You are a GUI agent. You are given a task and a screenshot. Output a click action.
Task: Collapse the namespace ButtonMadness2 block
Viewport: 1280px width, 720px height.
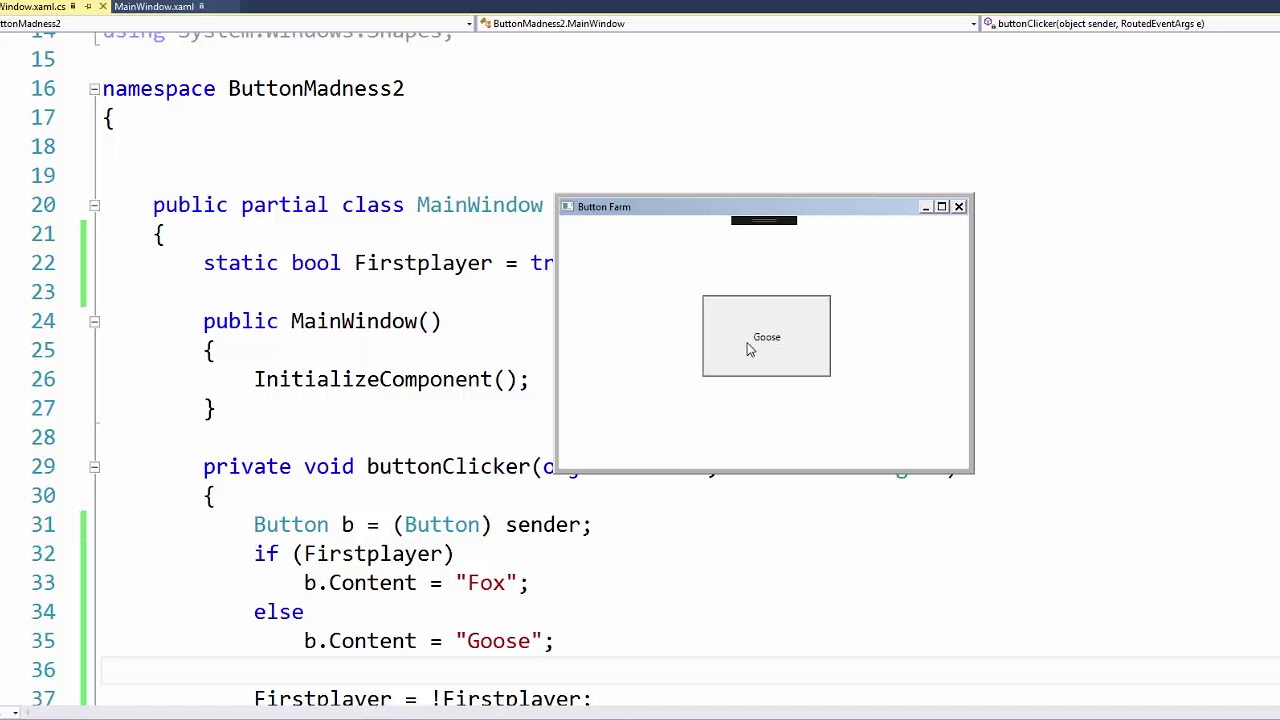pos(94,89)
